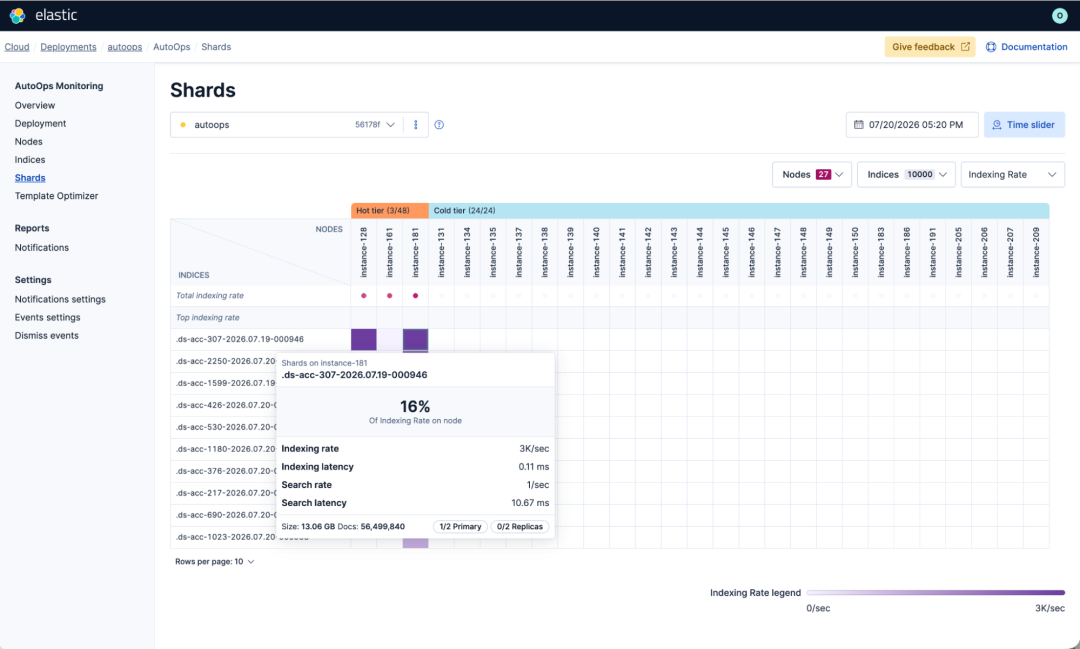Click the instance-209 node column header

(1036, 252)
